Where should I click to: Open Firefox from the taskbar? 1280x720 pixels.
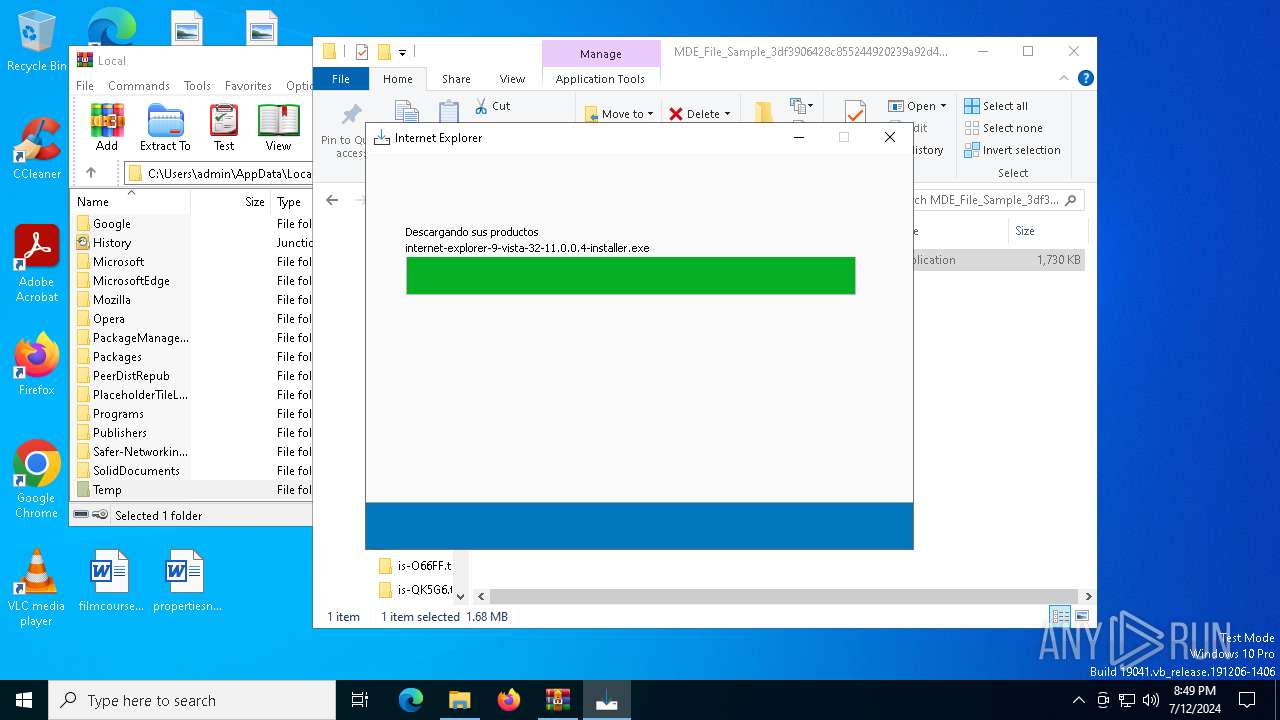point(509,700)
